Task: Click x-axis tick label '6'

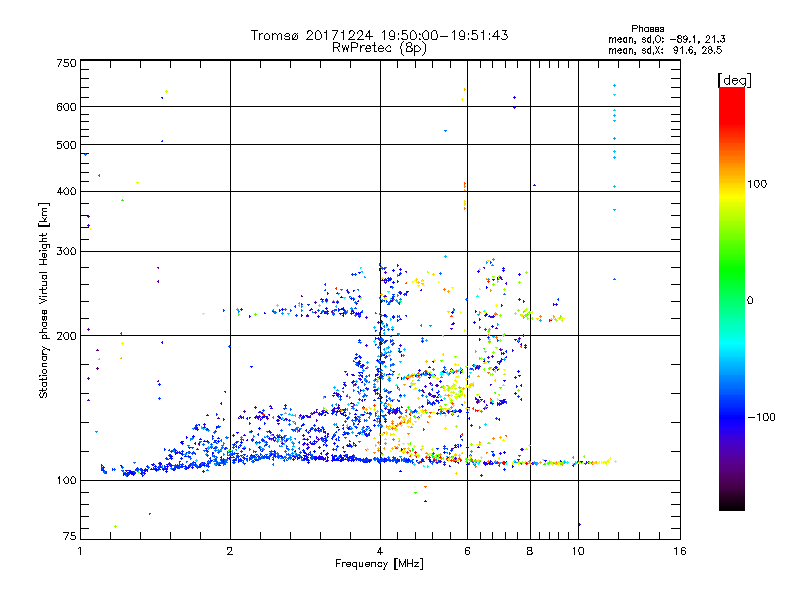Action: (467, 551)
